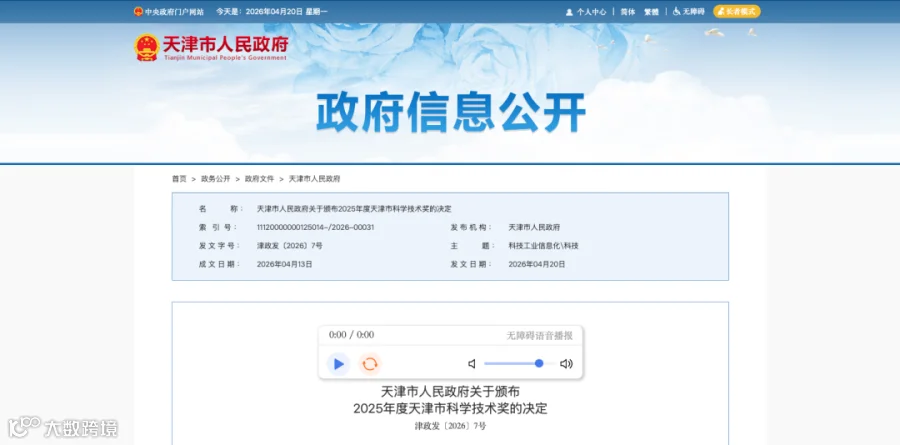Select the 成文日期 value 2026年04月13日
The height and width of the screenshot is (445, 900).
[284, 264]
